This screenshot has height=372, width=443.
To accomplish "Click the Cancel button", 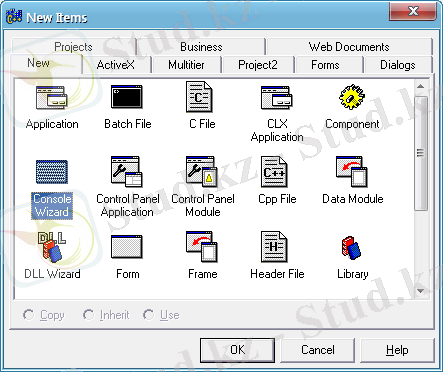I will click(317, 350).
